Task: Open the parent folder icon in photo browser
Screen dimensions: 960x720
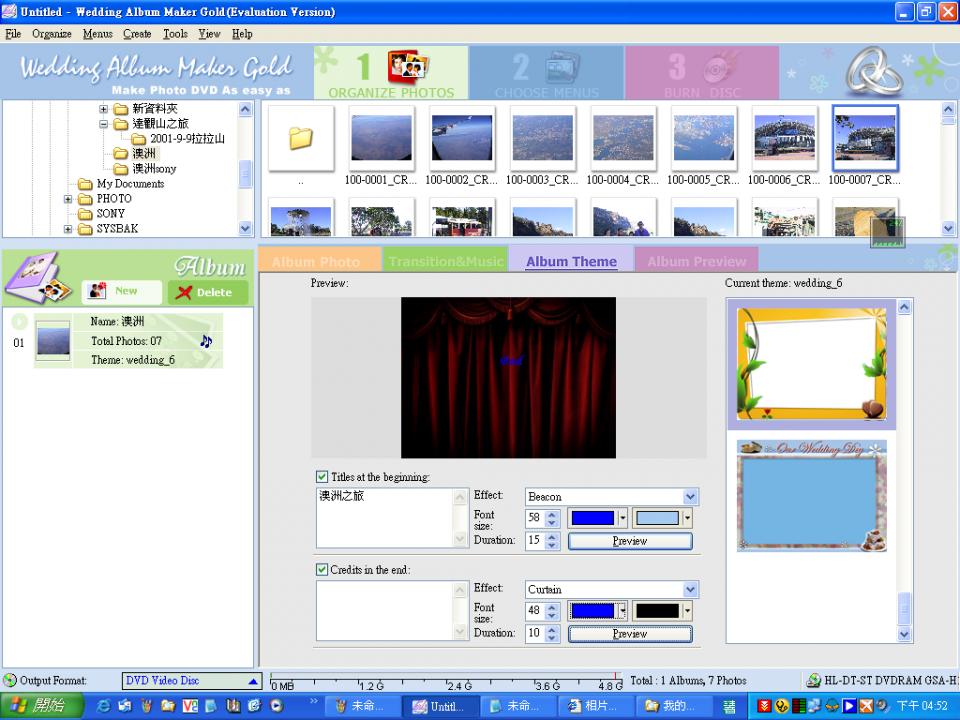Action: [x=301, y=138]
